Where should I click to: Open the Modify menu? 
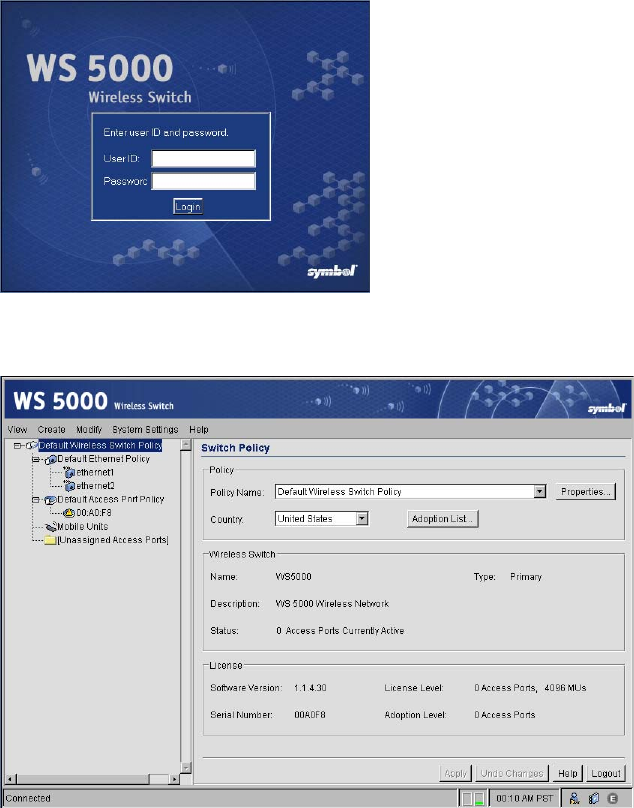pos(89,429)
